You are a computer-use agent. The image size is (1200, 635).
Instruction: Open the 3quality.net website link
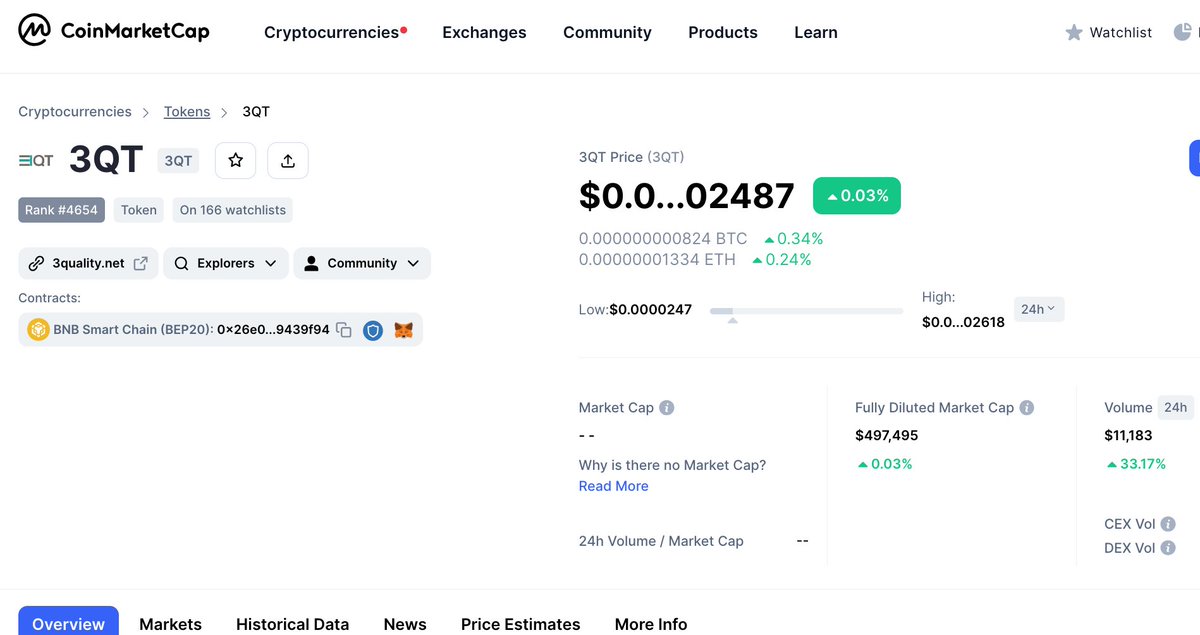pyautogui.click(x=88, y=263)
